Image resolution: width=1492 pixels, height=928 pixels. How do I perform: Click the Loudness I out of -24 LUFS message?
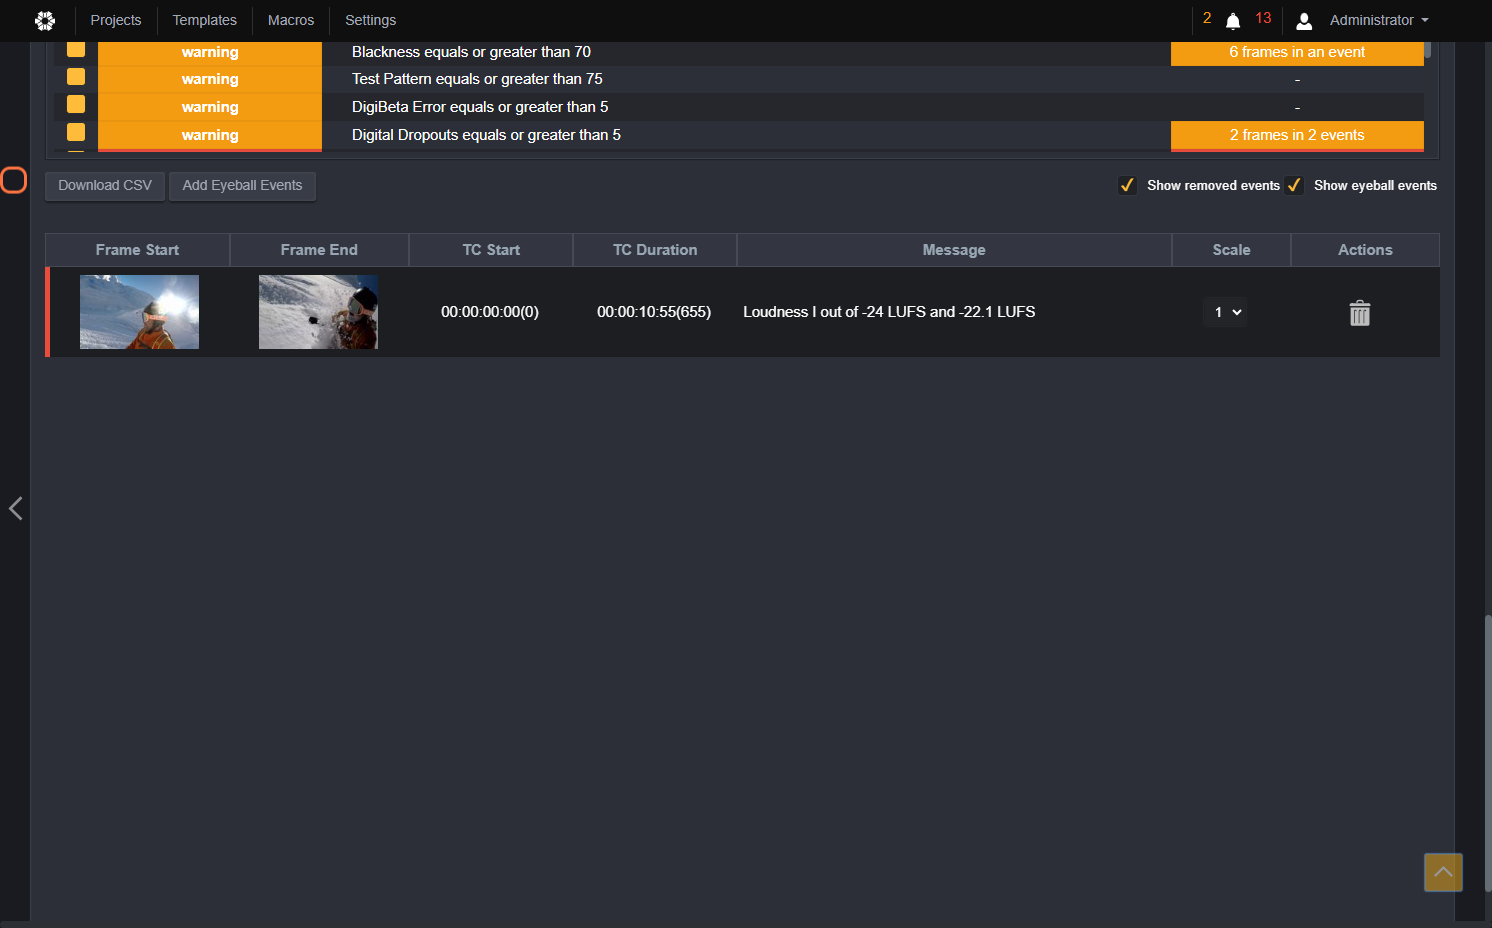[889, 312]
